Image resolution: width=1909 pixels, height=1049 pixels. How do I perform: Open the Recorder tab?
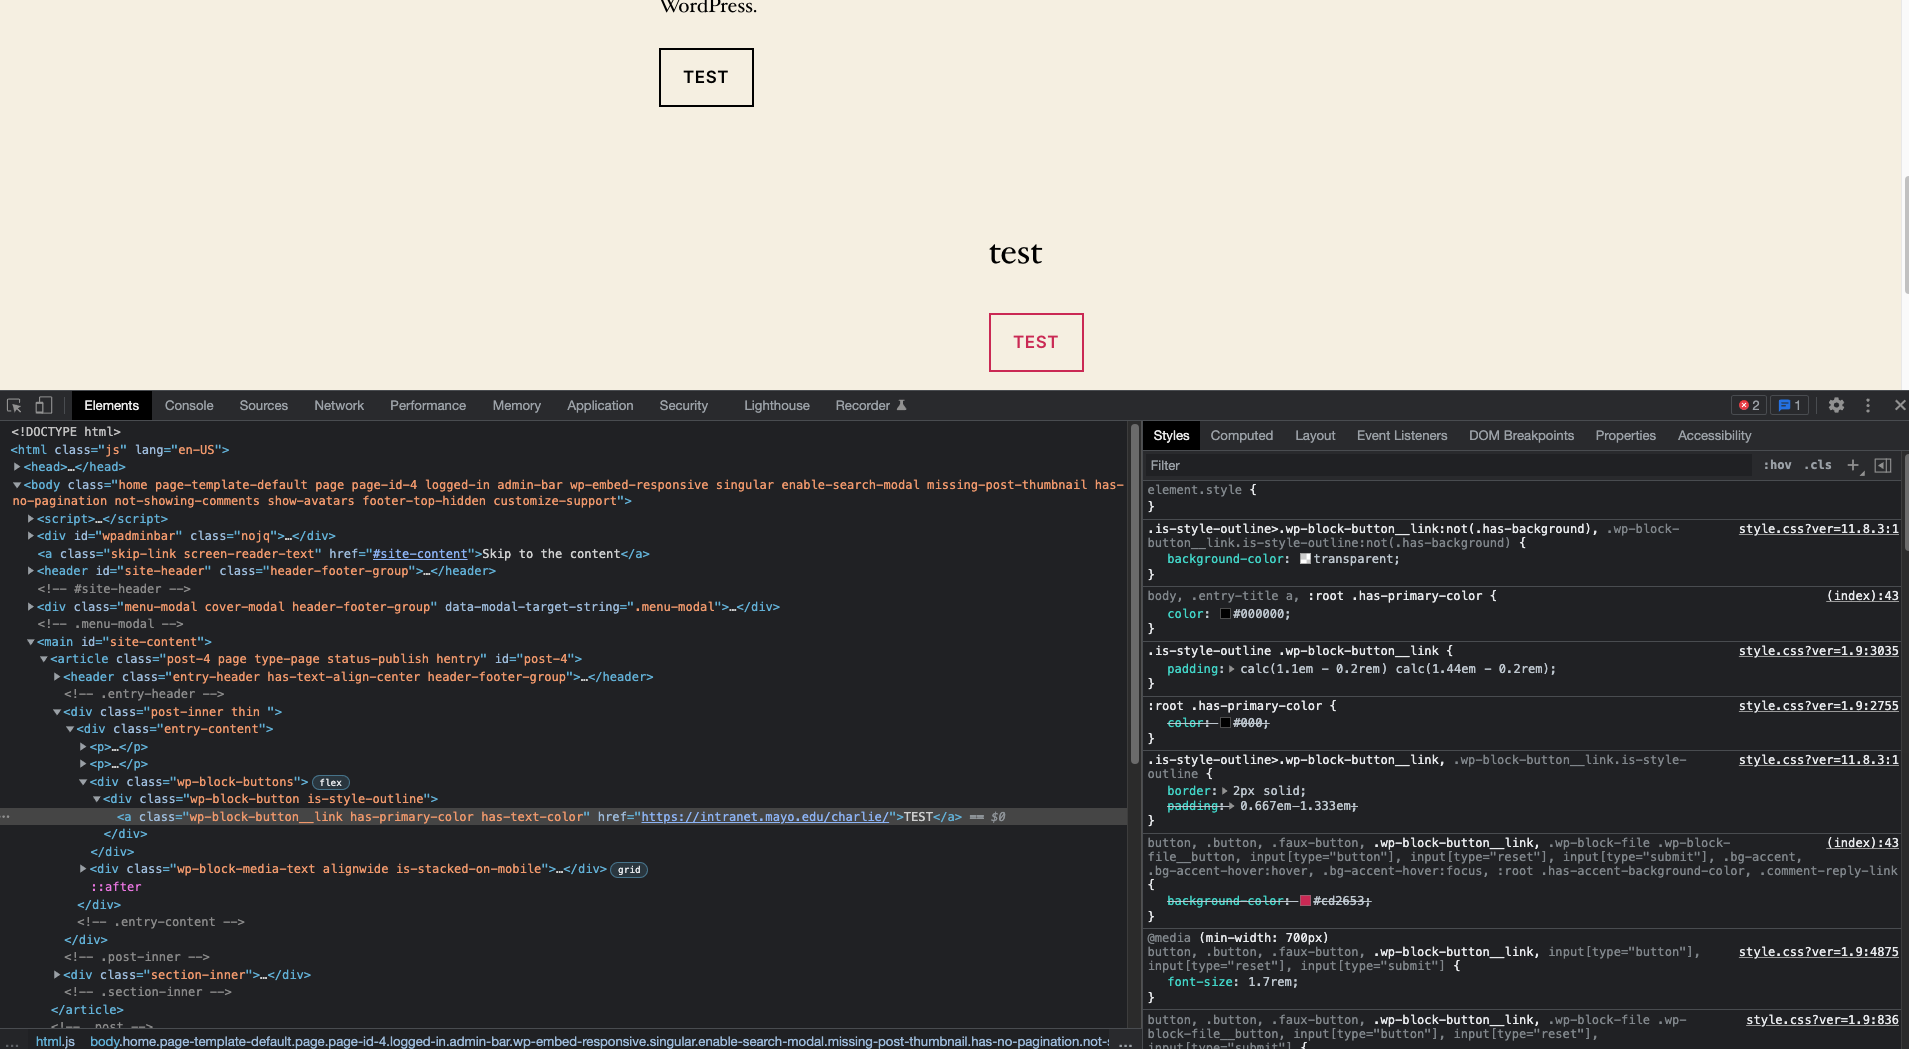click(870, 405)
